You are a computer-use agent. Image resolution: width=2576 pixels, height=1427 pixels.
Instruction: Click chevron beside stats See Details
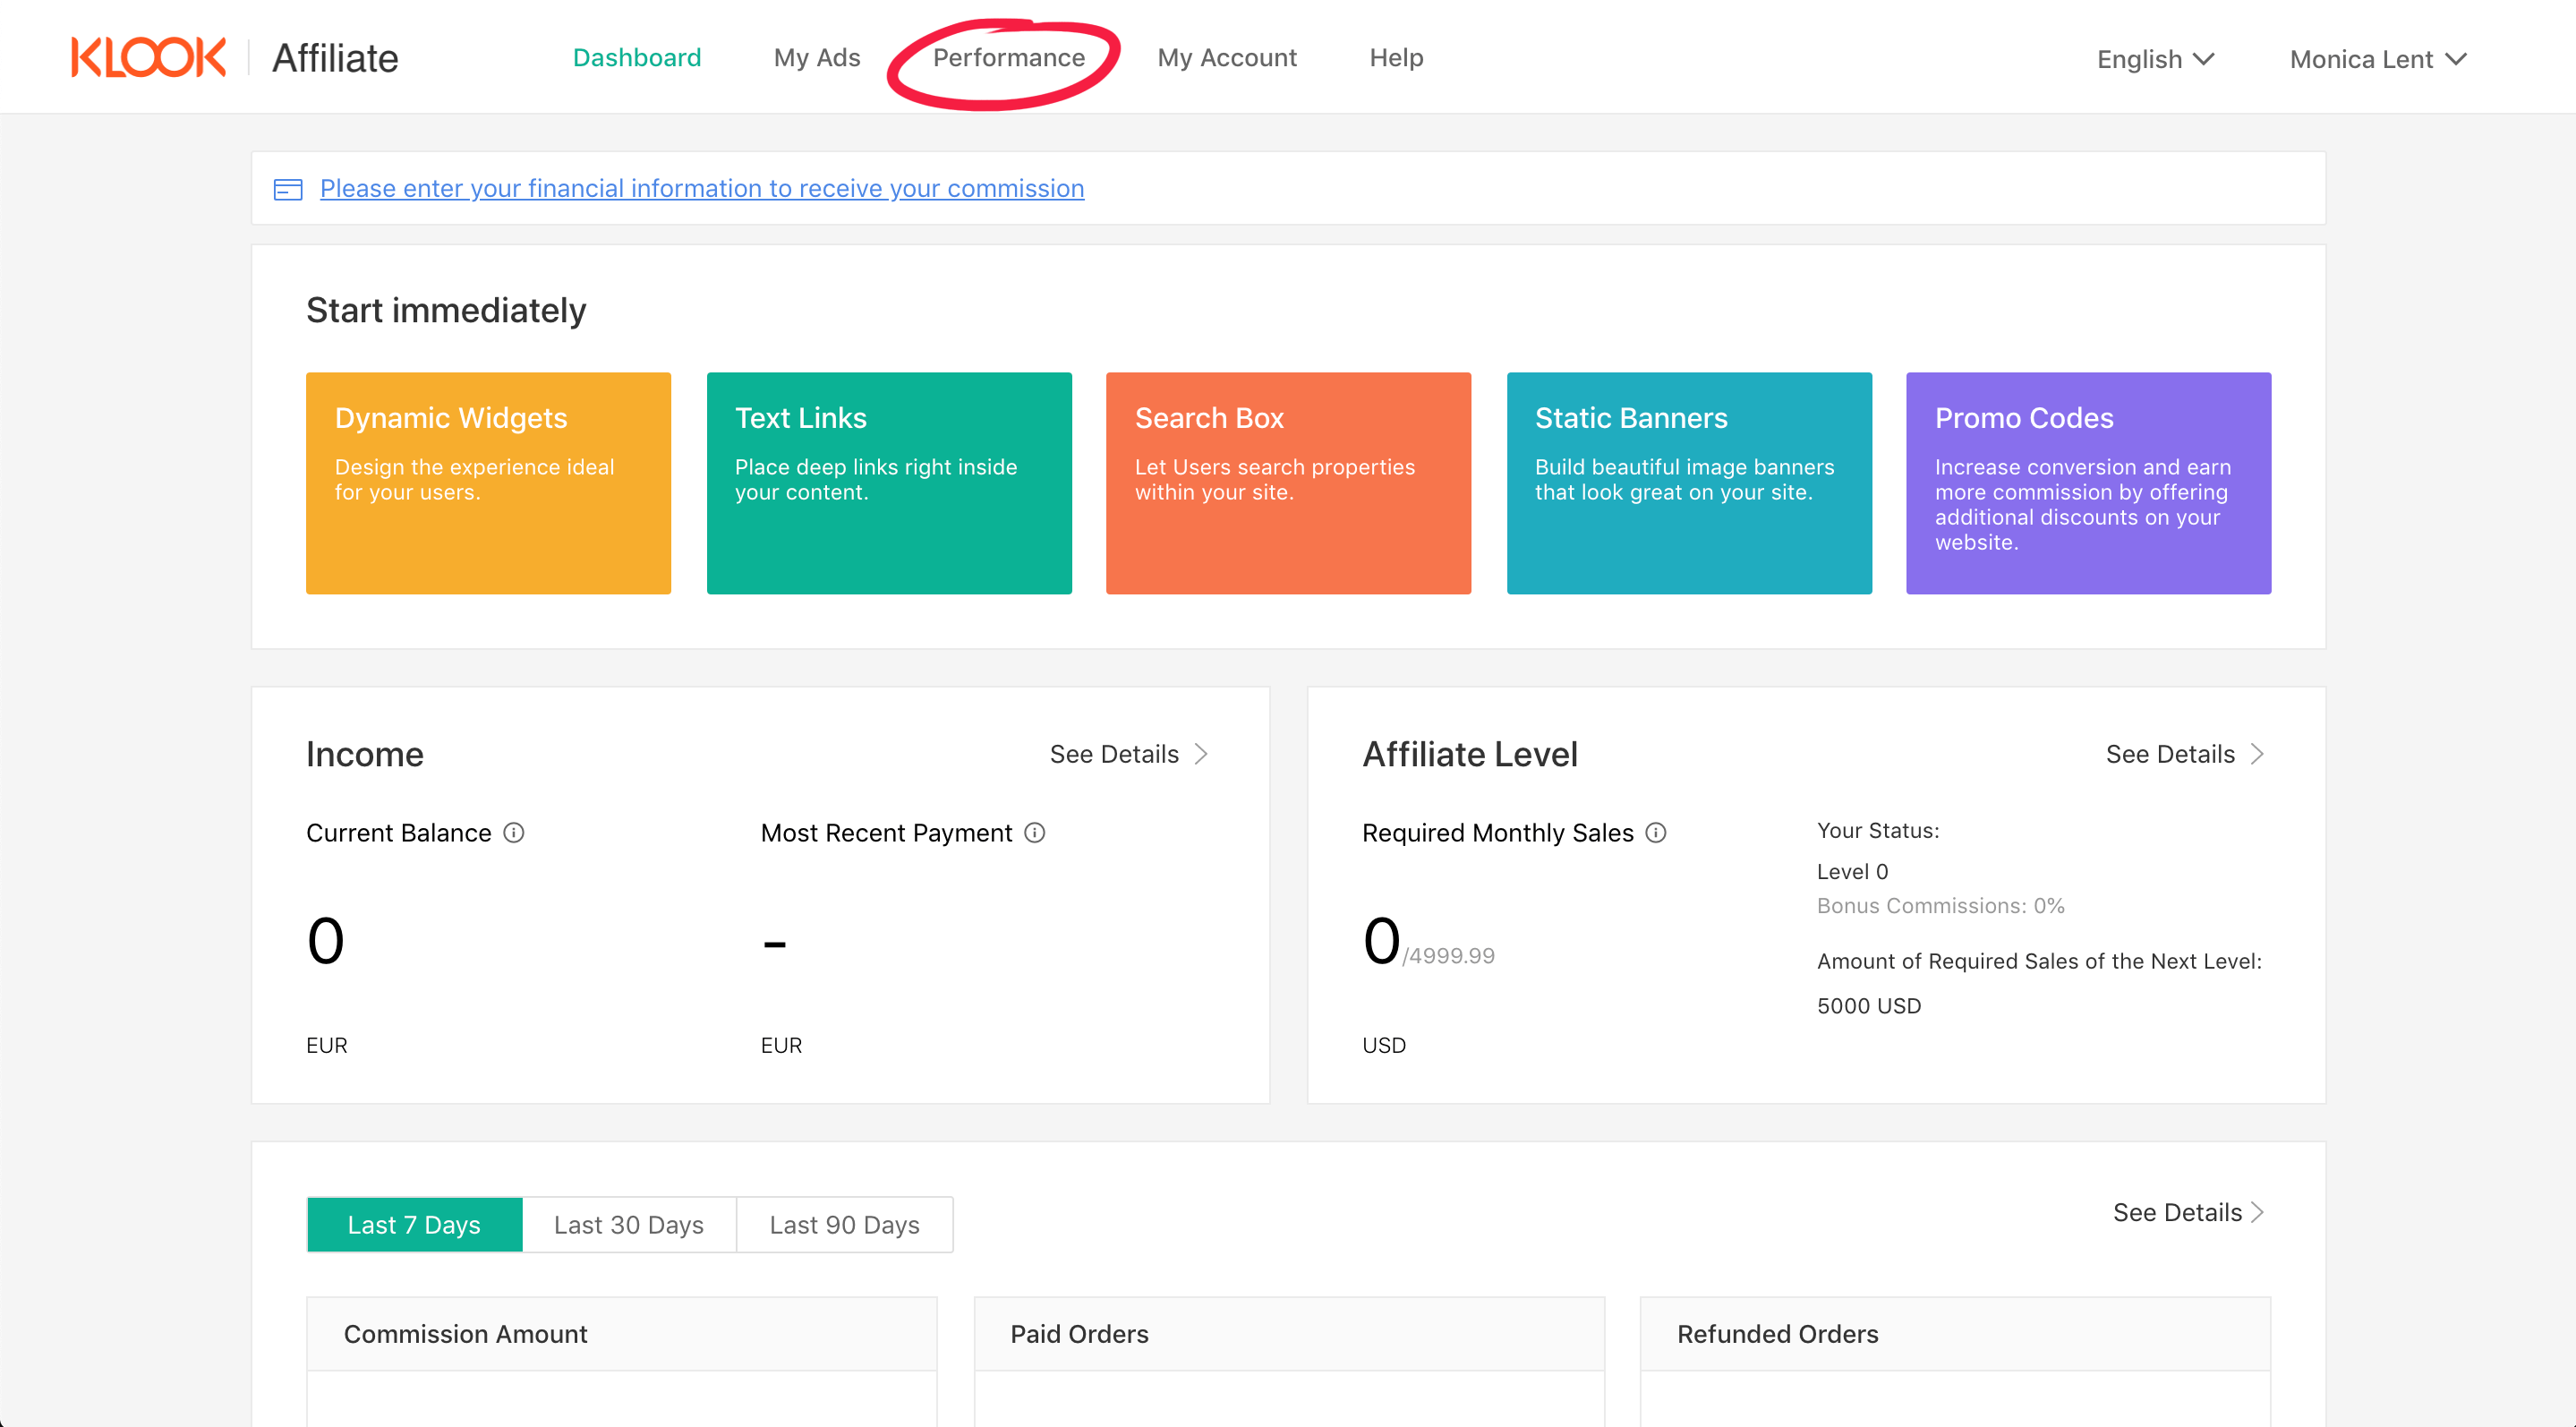coord(2258,1213)
